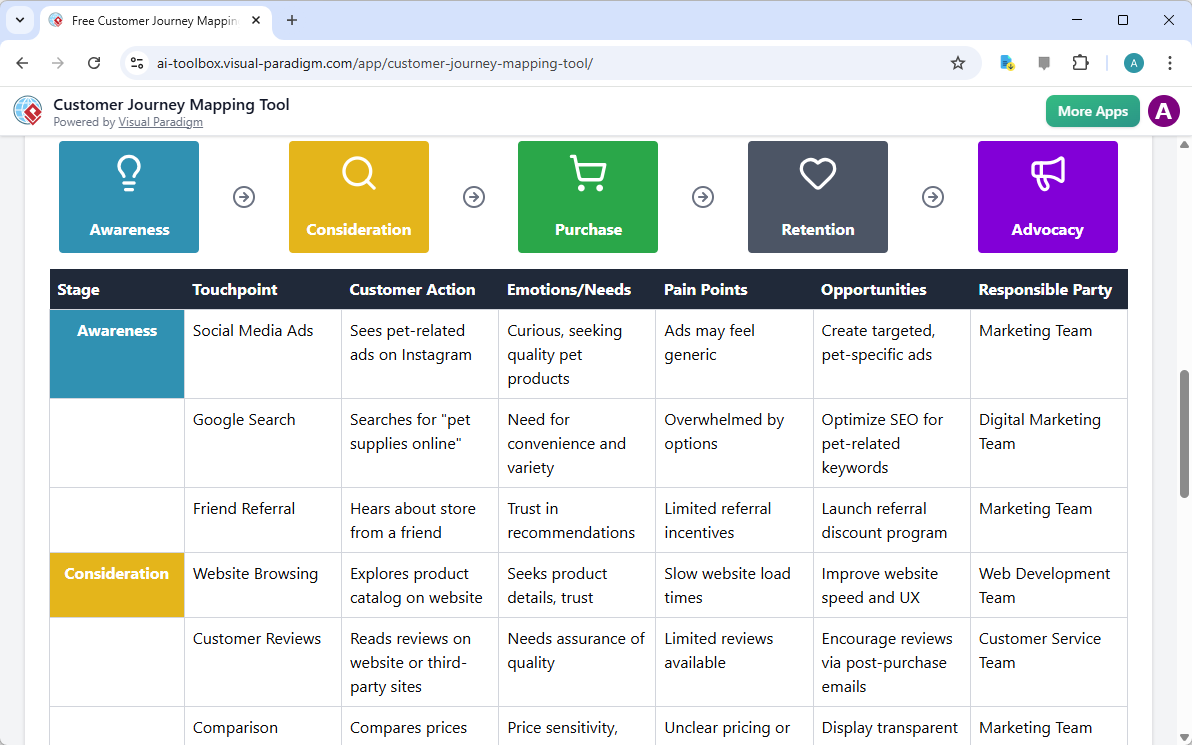This screenshot has height=745, width=1192.
Task: Open the browser extensions dropdown
Action: pyautogui.click(x=1080, y=62)
